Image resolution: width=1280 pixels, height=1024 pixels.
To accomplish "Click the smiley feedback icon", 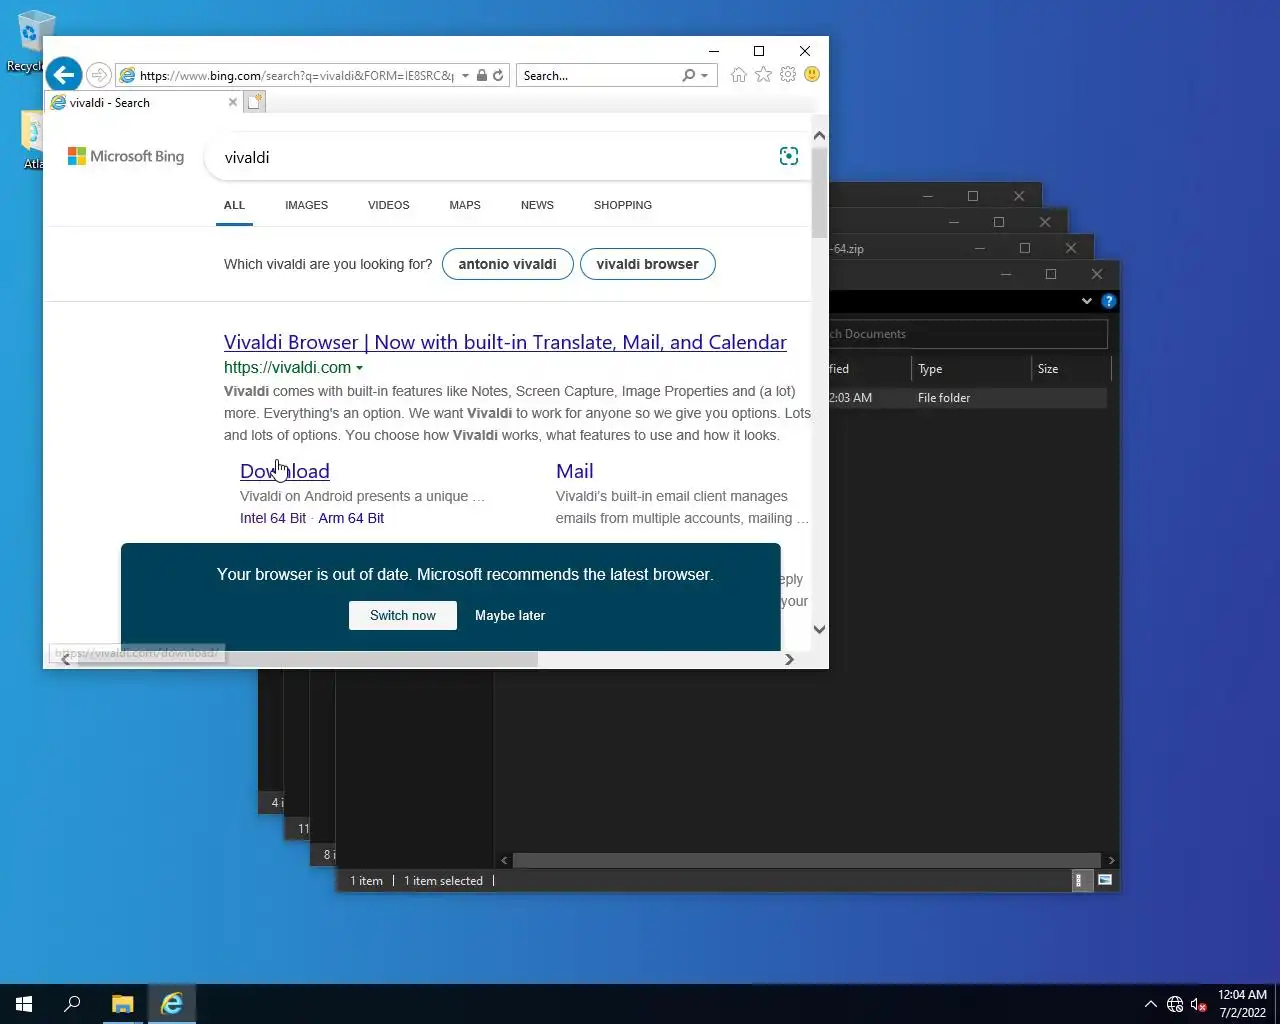I will (x=812, y=75).
